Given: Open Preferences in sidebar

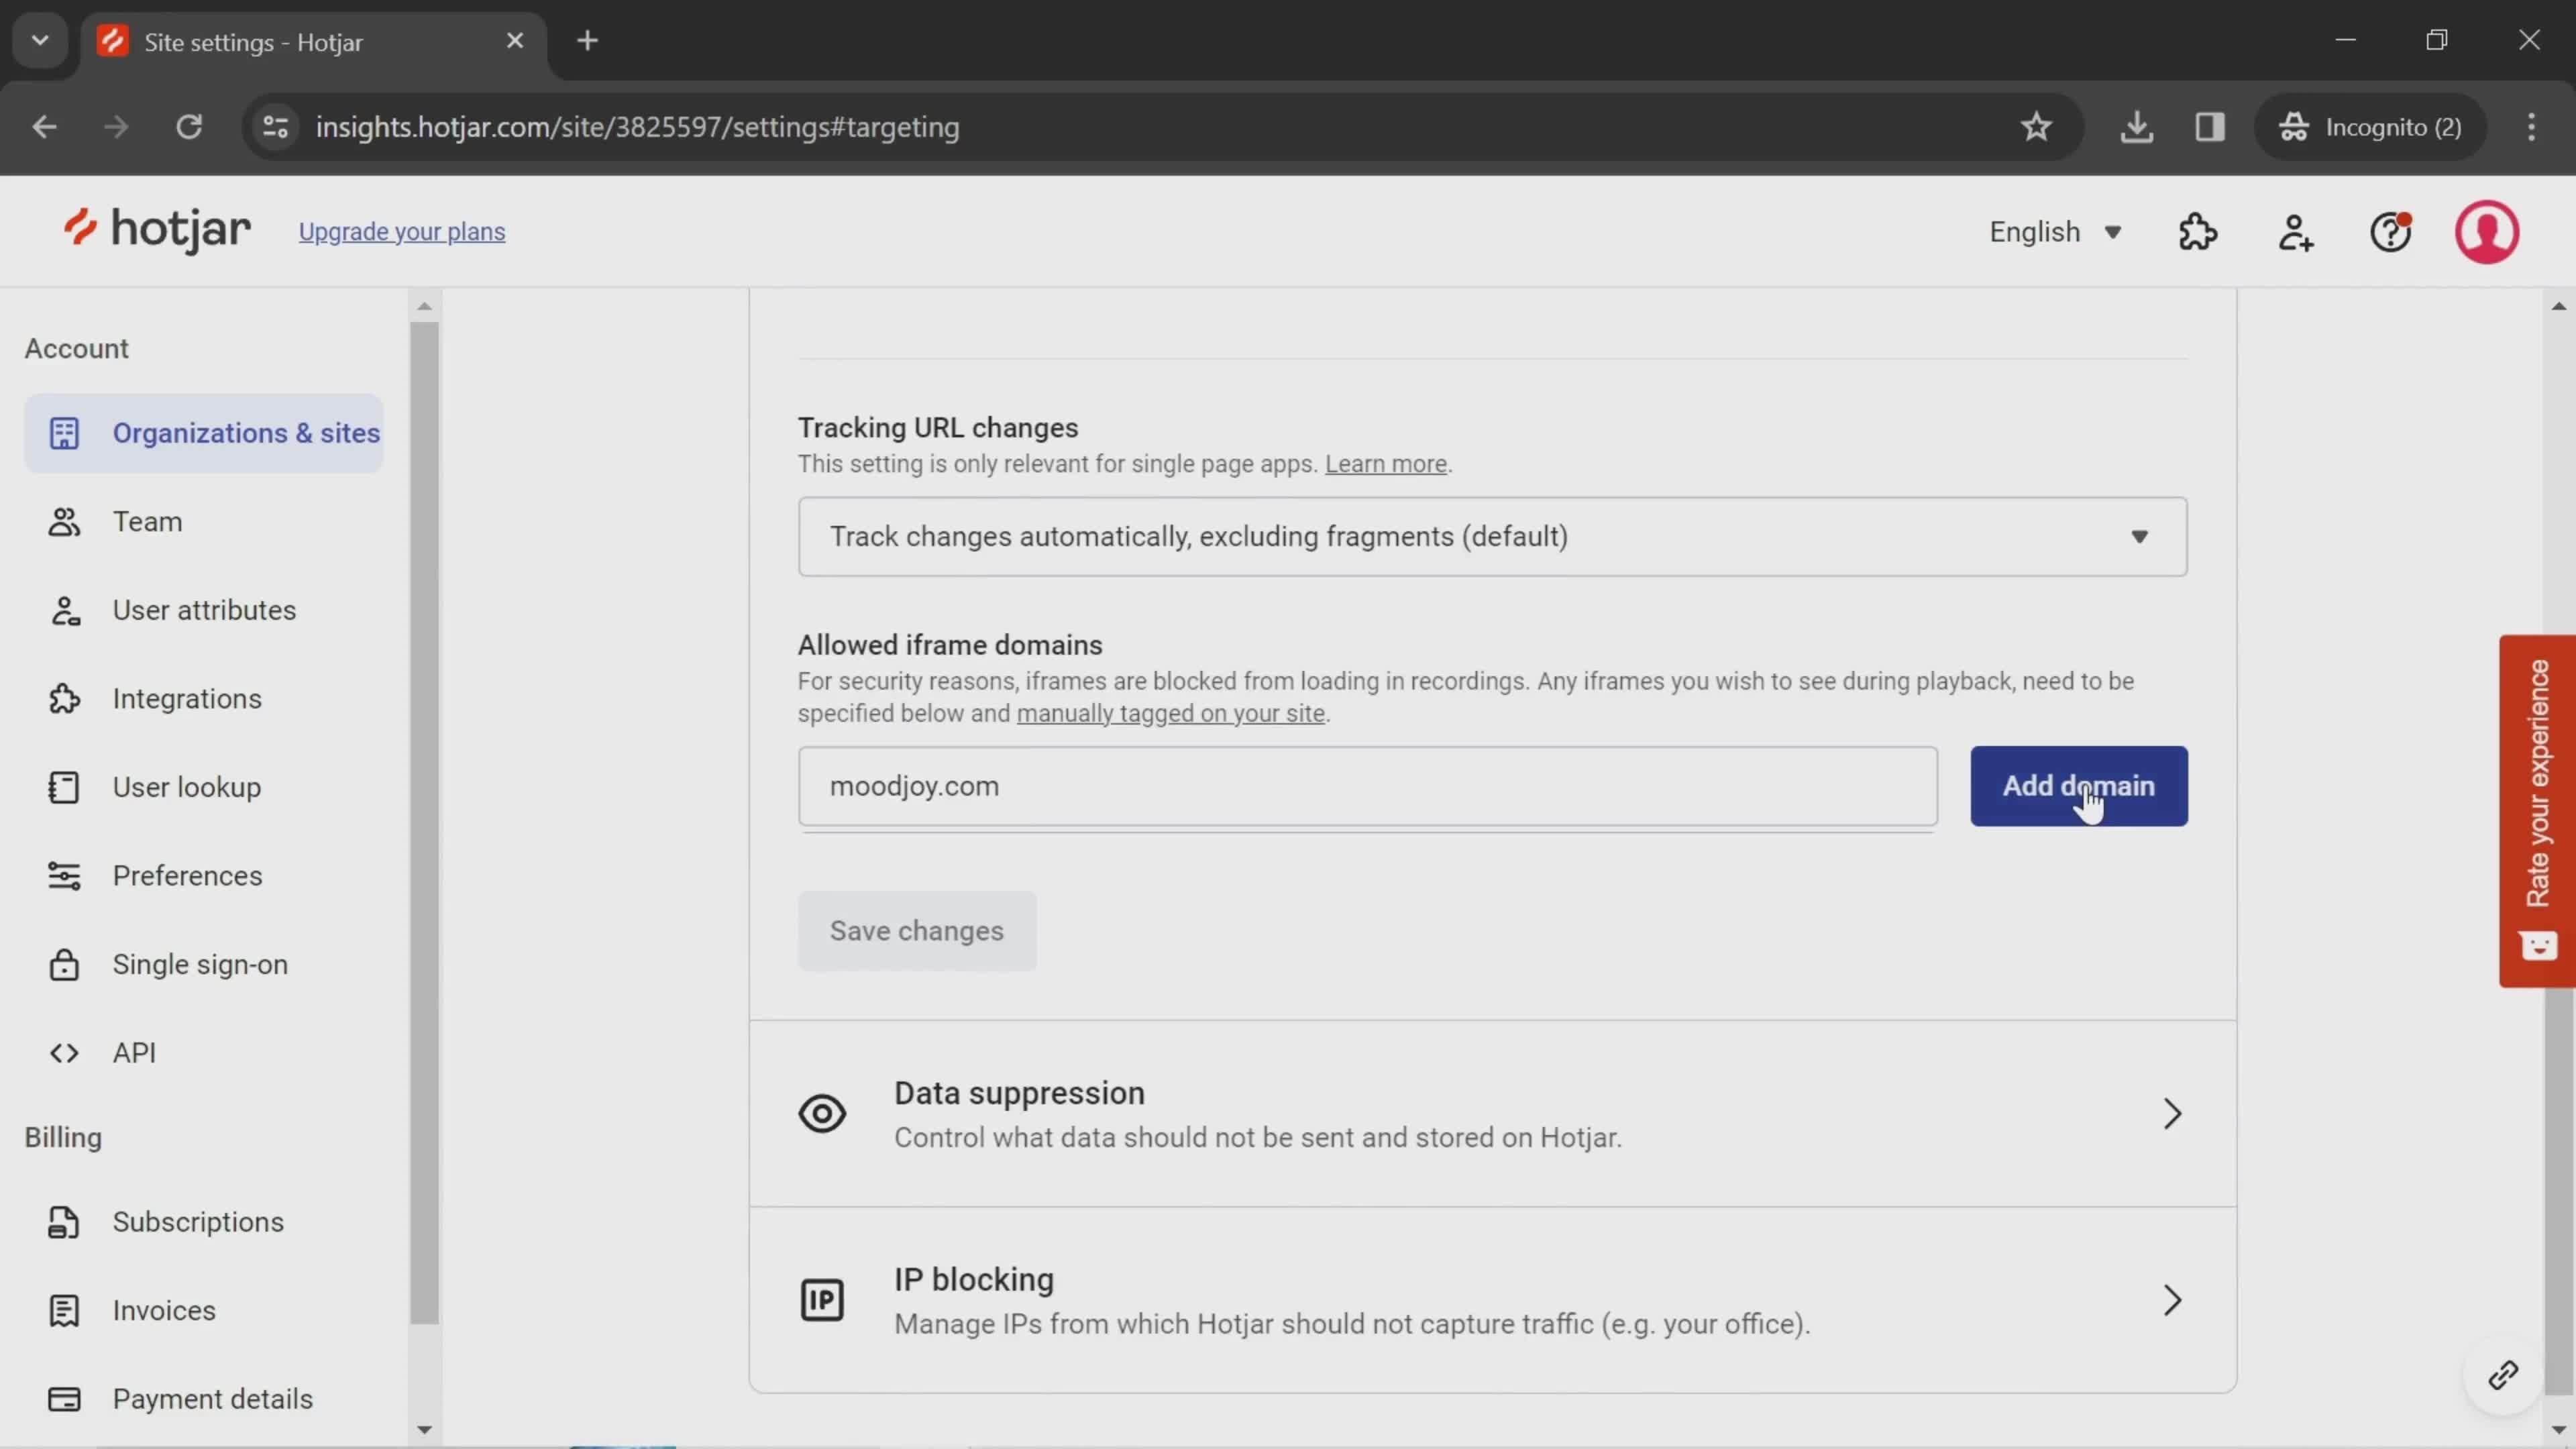Looking at the screenshot, I should point(204,876).
